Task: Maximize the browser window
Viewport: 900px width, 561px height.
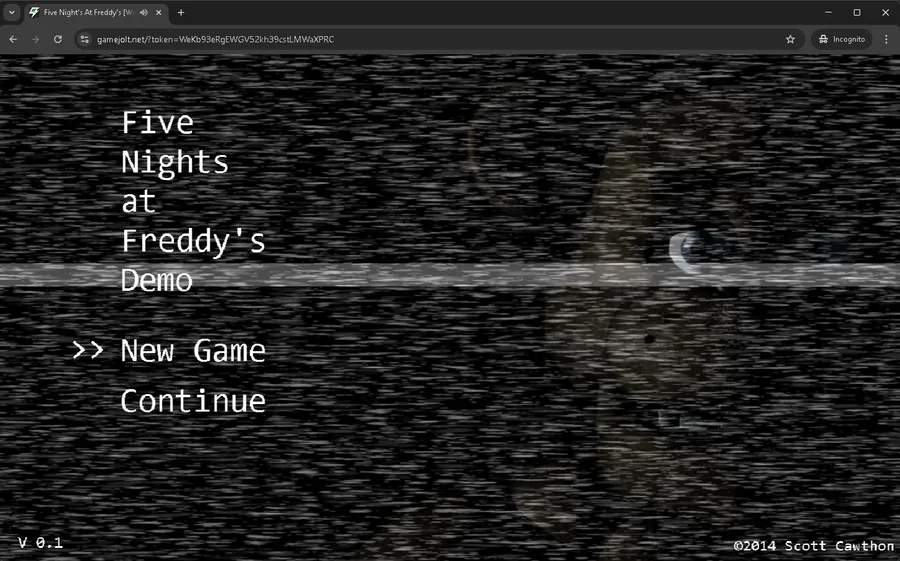Action: [x=857, y=12]
